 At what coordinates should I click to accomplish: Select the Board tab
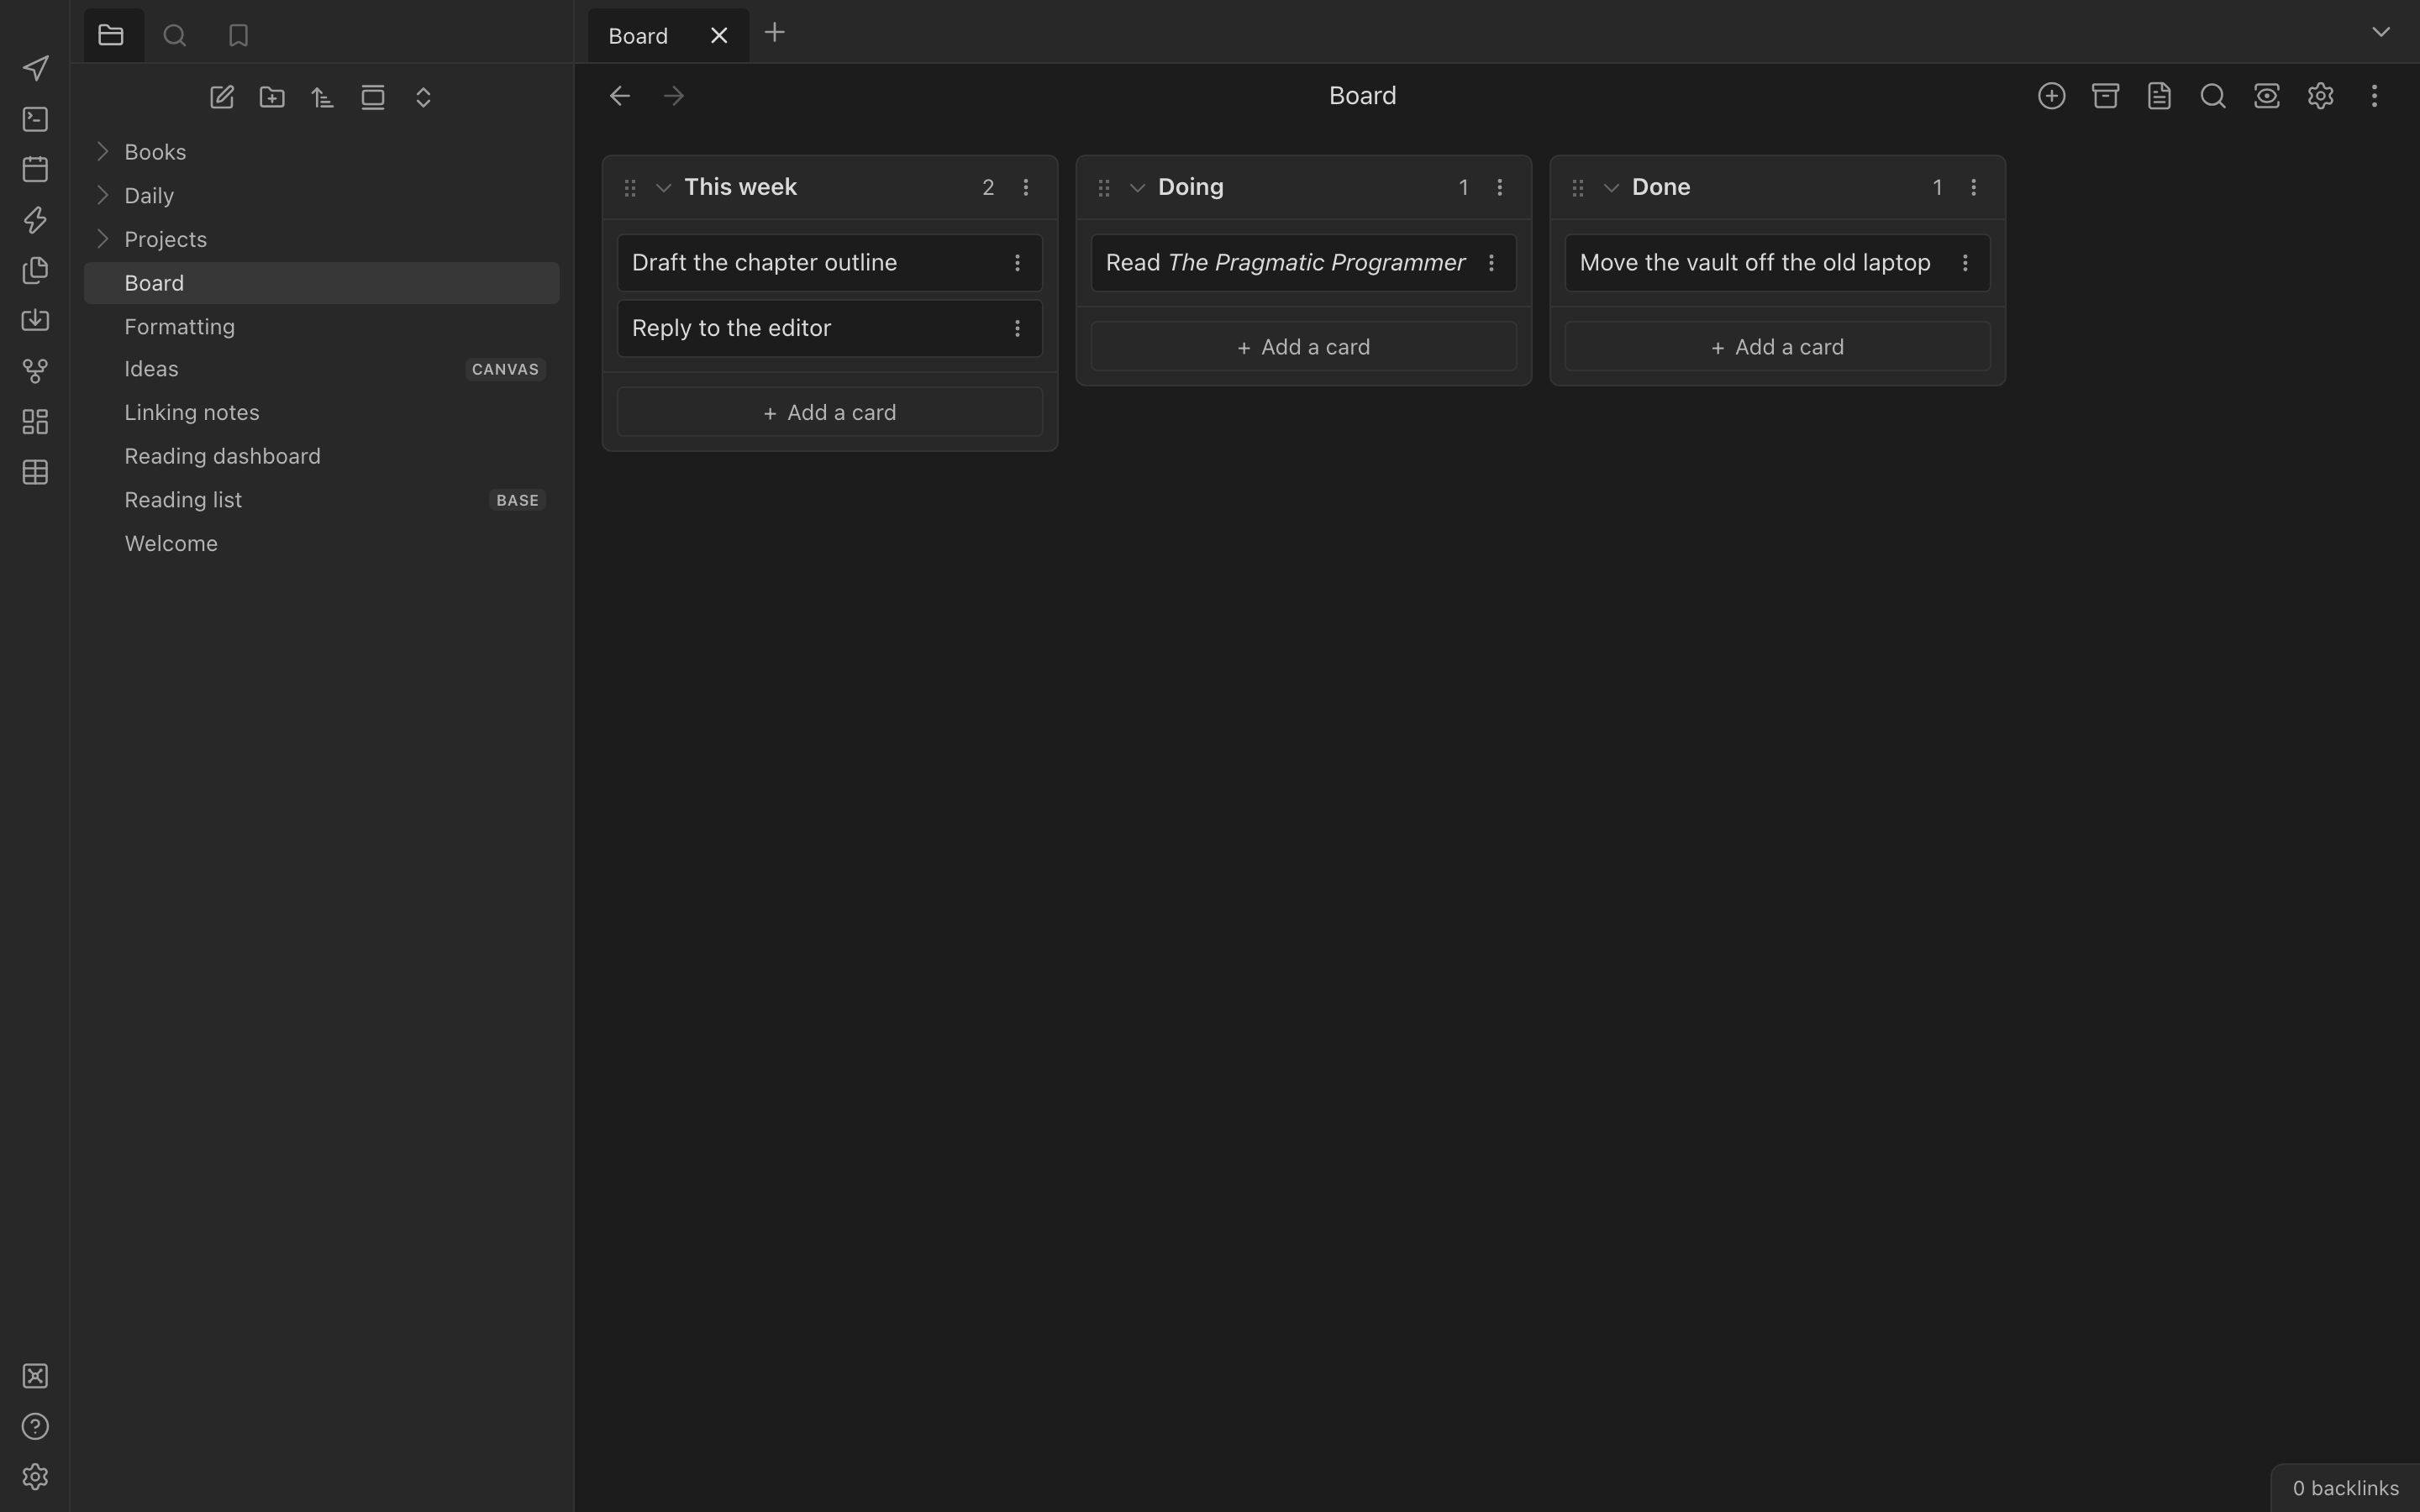(x=638, y=36)
